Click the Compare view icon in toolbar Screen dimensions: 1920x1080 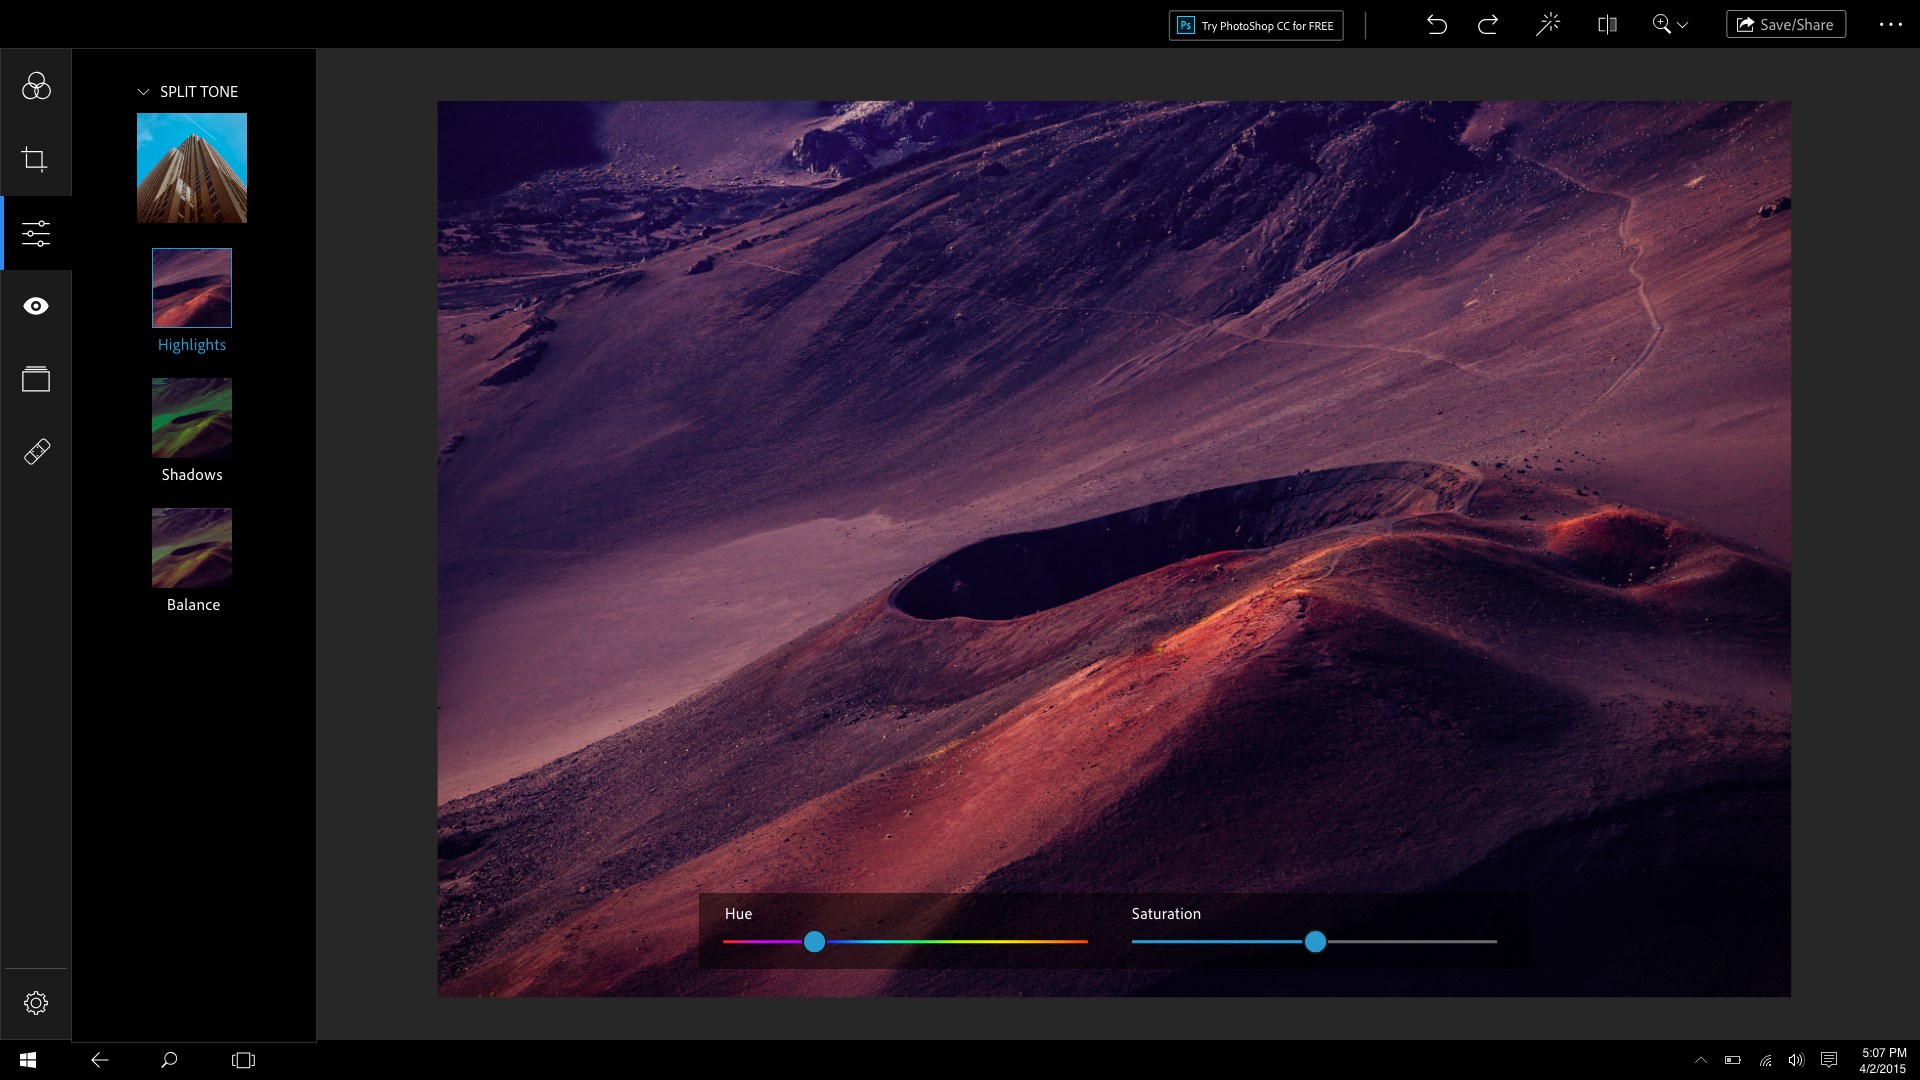pos(1609,24)
